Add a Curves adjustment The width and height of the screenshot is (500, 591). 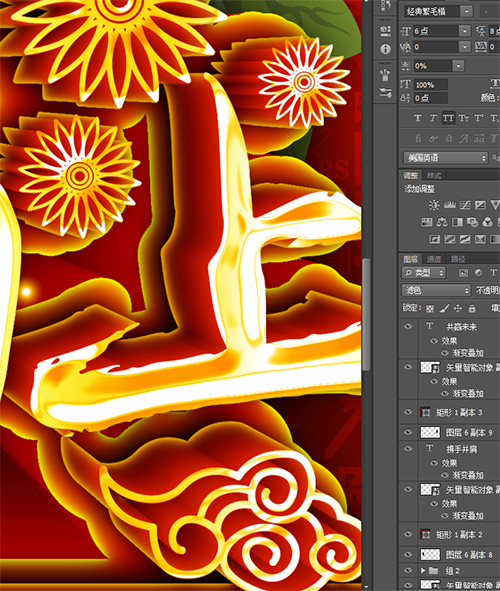tap(465, 205)
